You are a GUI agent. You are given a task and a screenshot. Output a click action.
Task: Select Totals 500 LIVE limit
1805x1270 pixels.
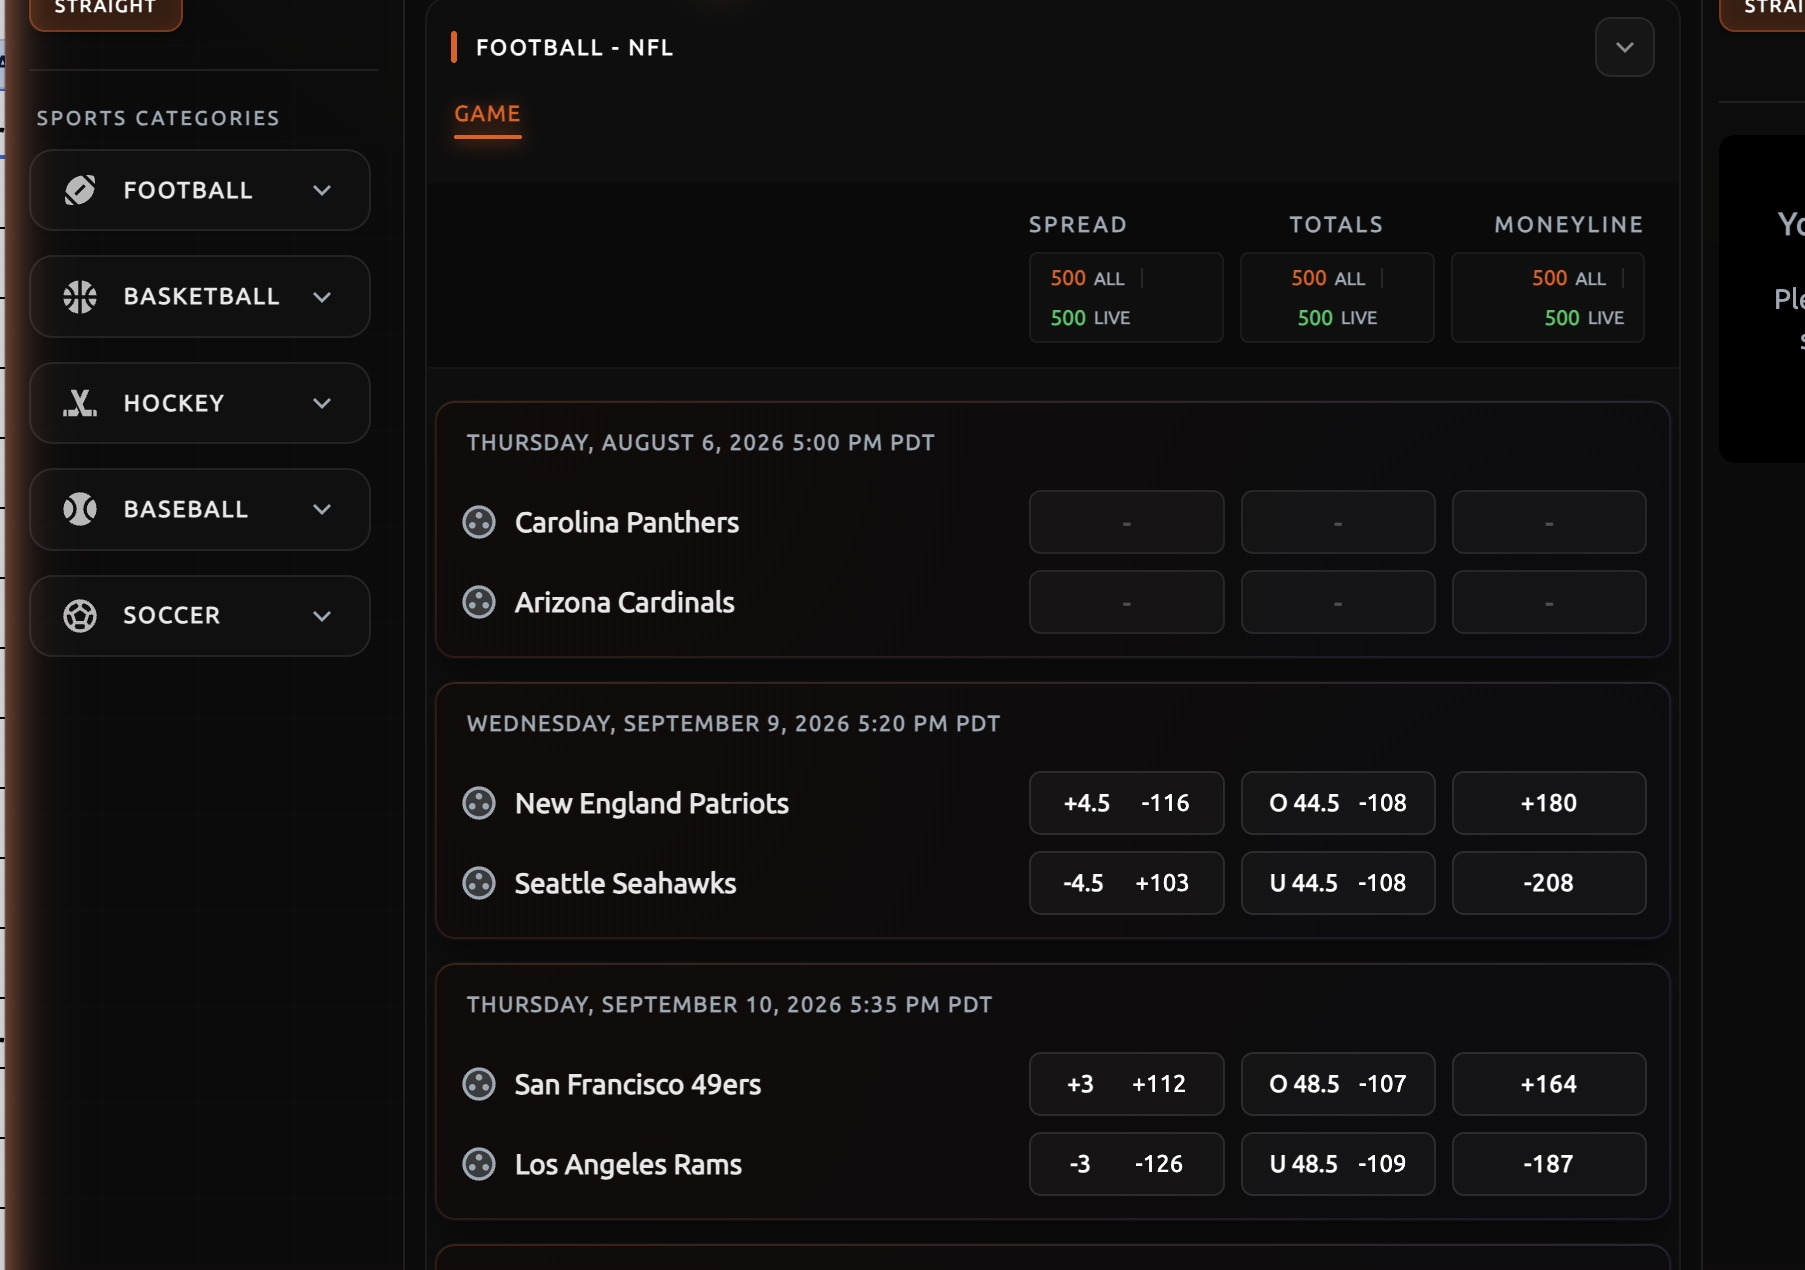1337,318
